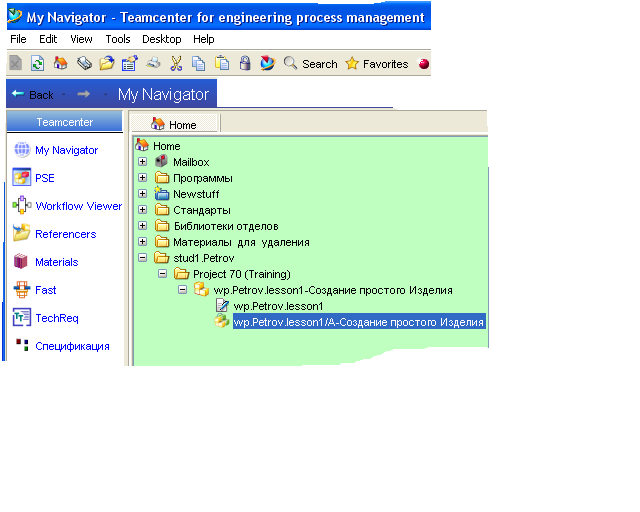Screen dimensions: 640x512
Task: Collapse wp.Petrov.lesson1-Создание простого Изделия item
Action: (x=182, y=289)
